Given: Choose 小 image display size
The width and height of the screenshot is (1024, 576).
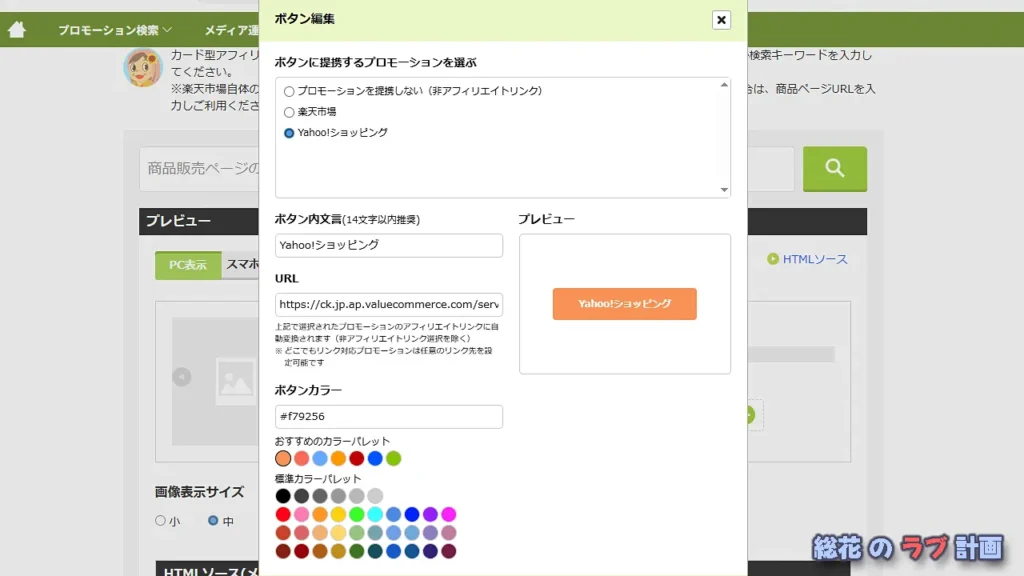Looking at the screenshot, I should (x=160, y=520).
